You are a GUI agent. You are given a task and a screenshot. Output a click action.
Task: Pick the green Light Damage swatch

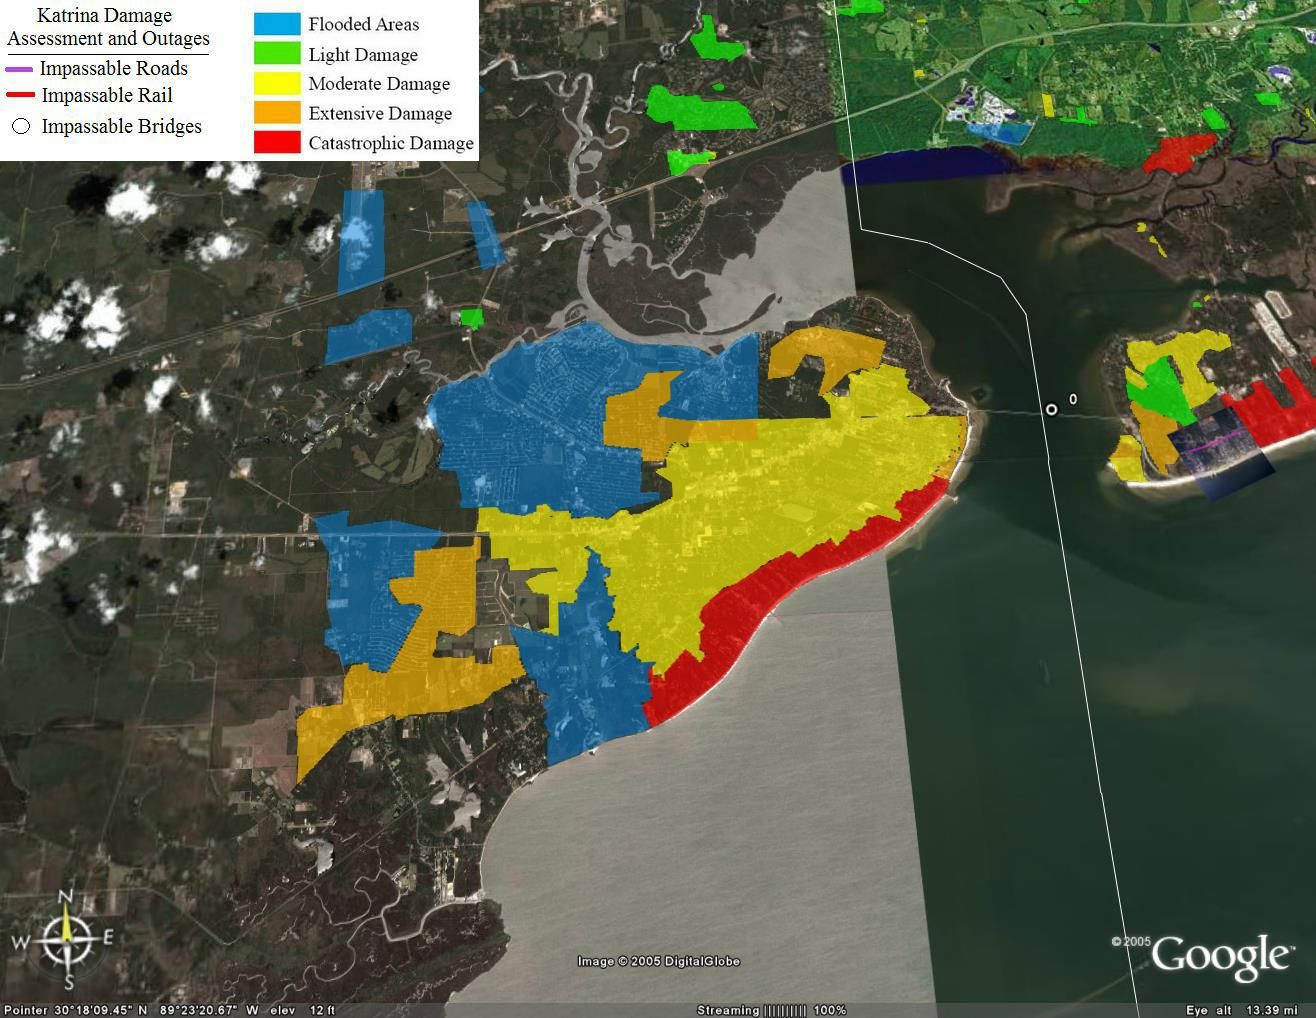(x=277, y=54)
